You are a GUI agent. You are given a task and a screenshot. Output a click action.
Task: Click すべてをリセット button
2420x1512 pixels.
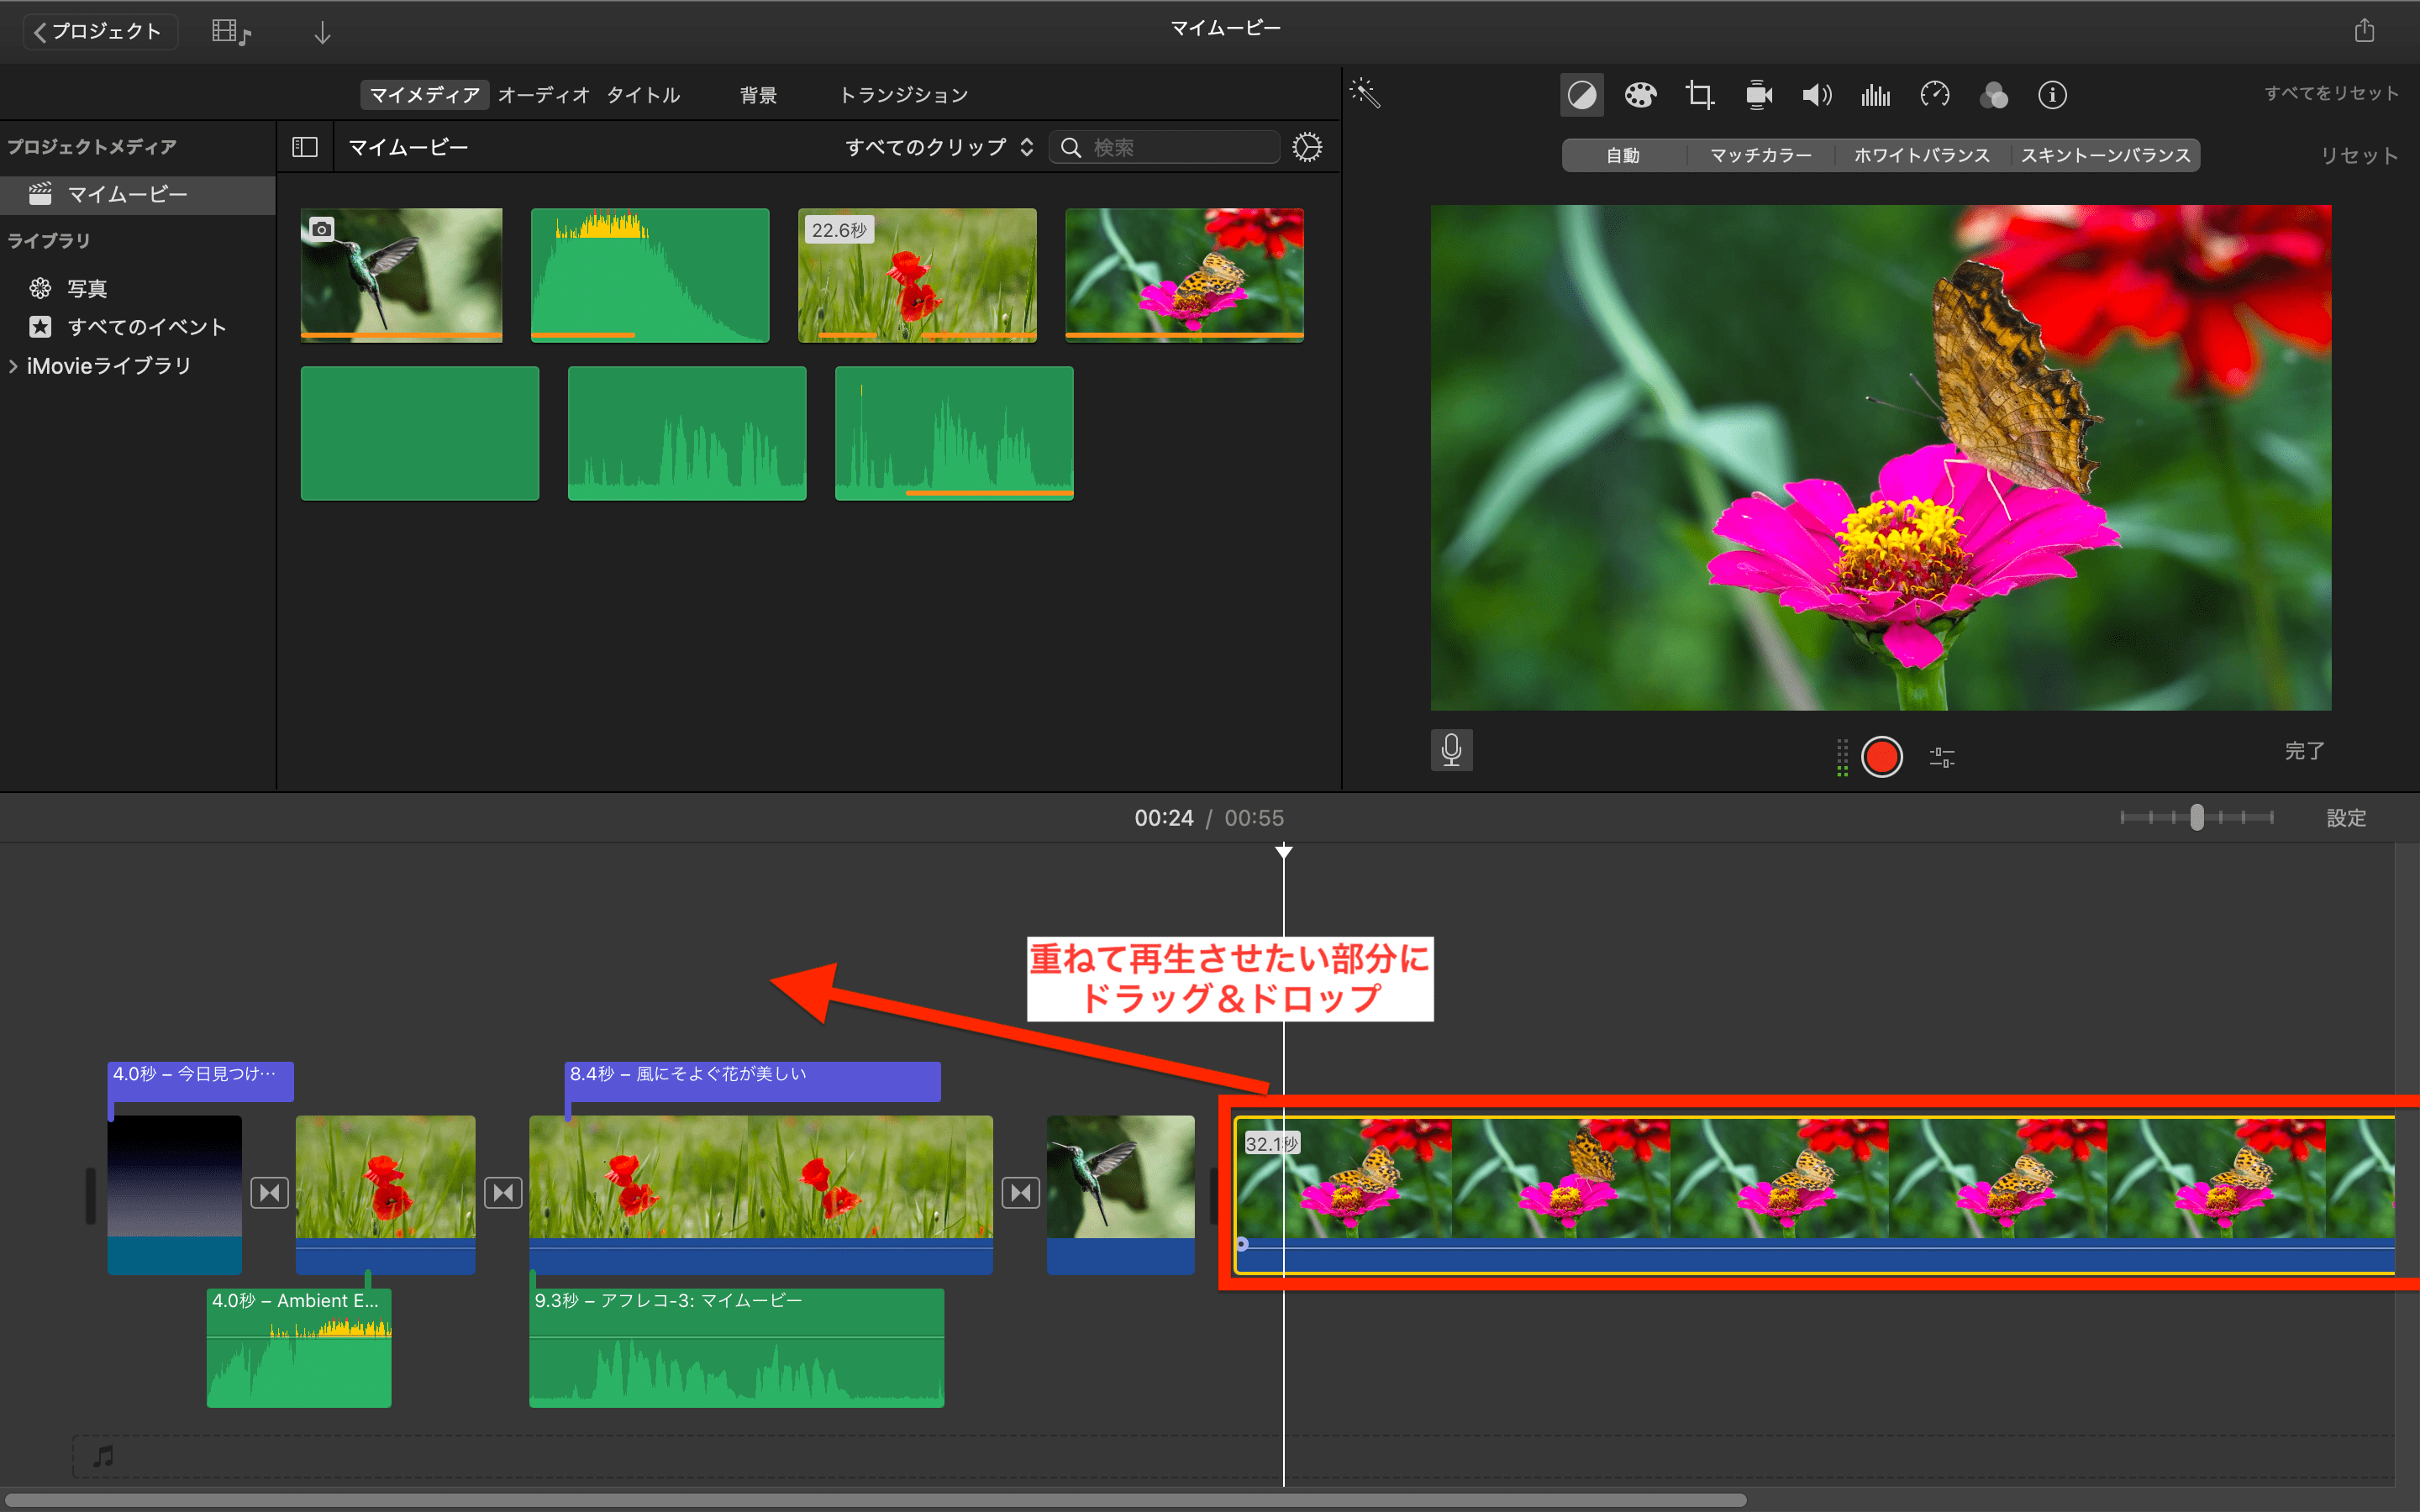click(2331, 93)
